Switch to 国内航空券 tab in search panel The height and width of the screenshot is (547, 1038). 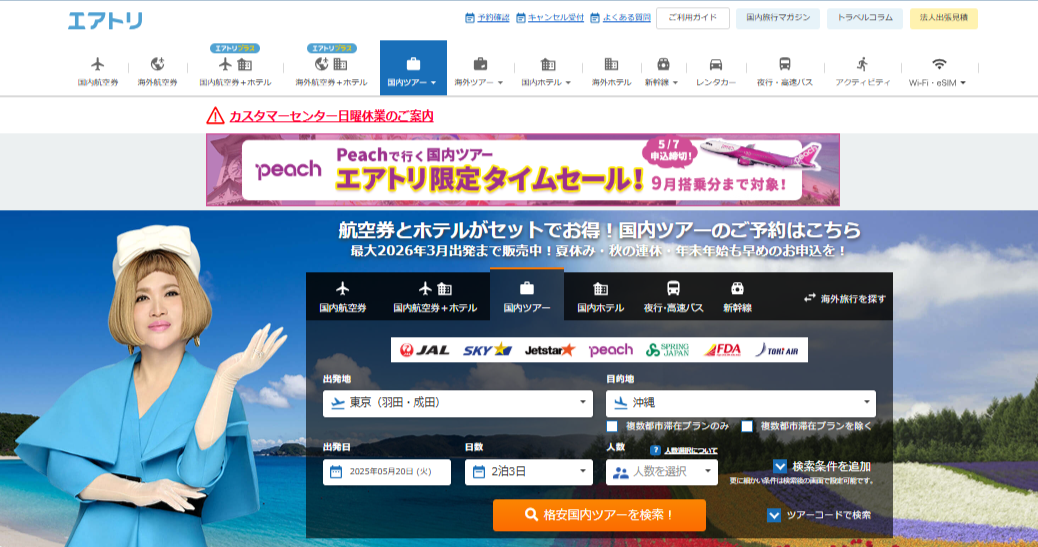342,297
